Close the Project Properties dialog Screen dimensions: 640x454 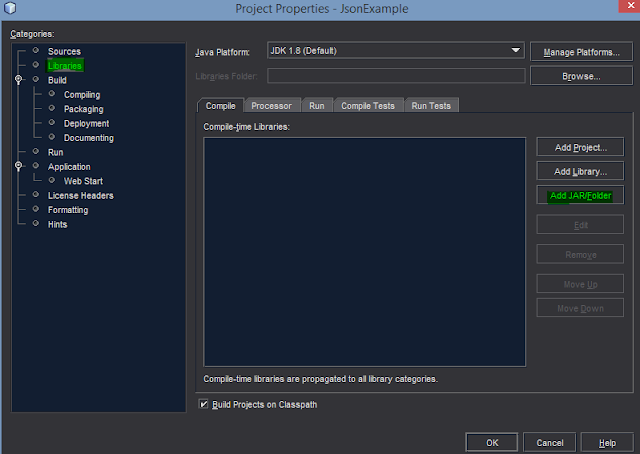630,6
